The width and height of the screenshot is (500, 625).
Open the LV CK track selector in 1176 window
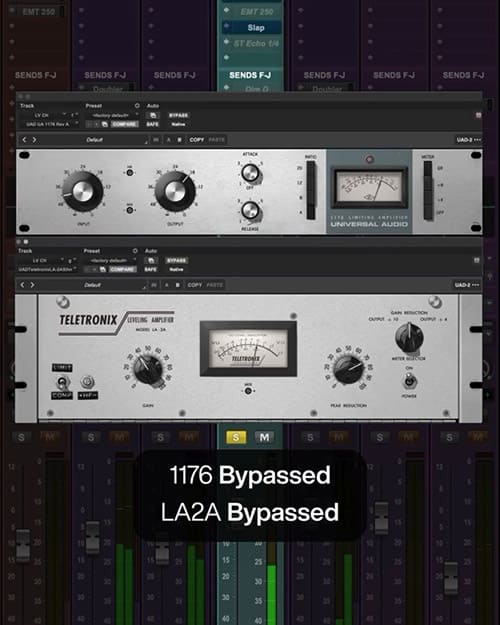(x=43, y=115)
